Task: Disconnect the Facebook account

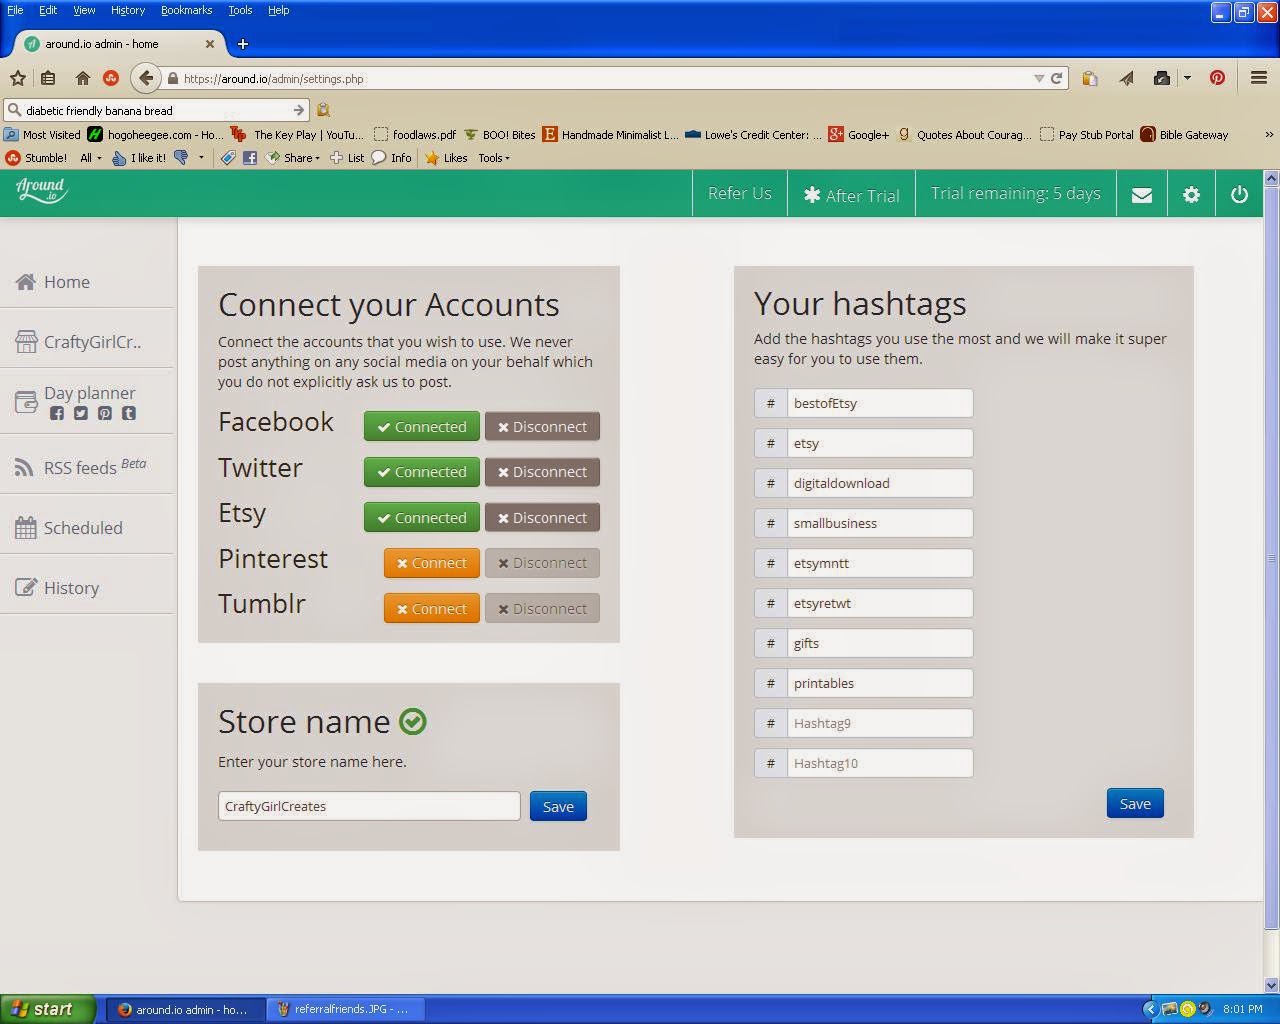Action: coord(542,426)
